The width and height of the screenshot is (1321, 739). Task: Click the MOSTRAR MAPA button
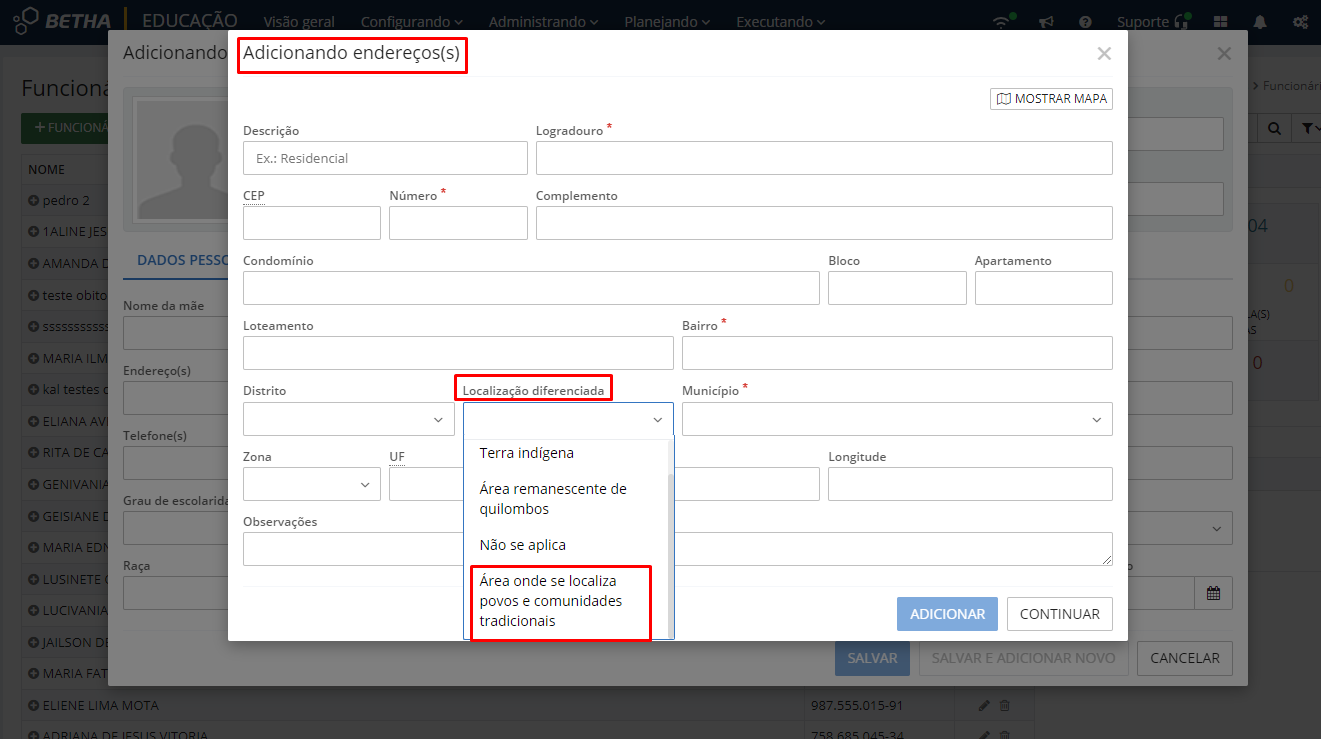pos(1051,99)
